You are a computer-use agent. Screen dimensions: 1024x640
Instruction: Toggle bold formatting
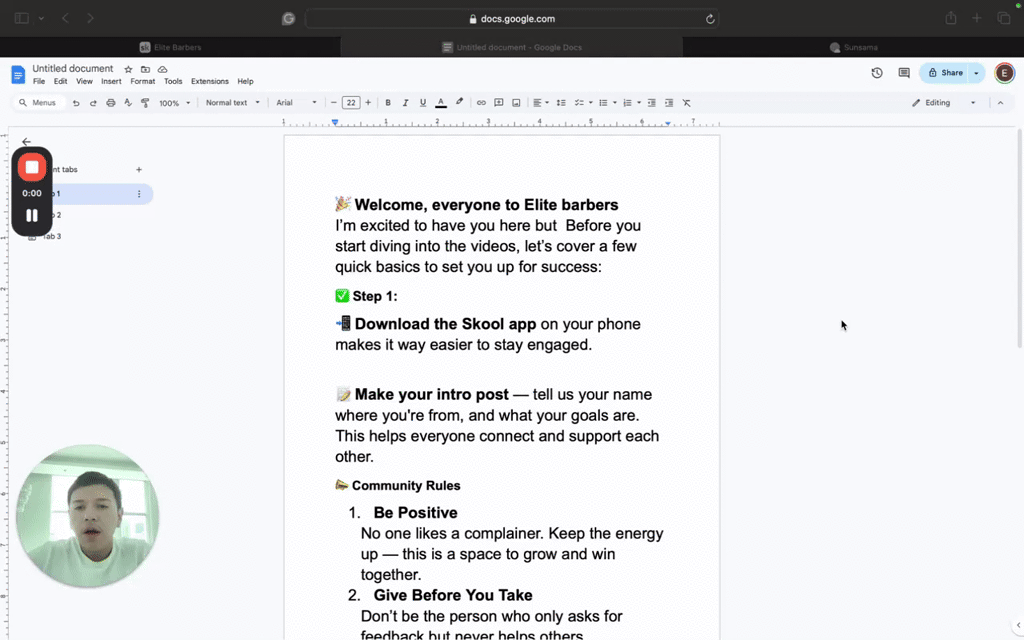point(388,103)
